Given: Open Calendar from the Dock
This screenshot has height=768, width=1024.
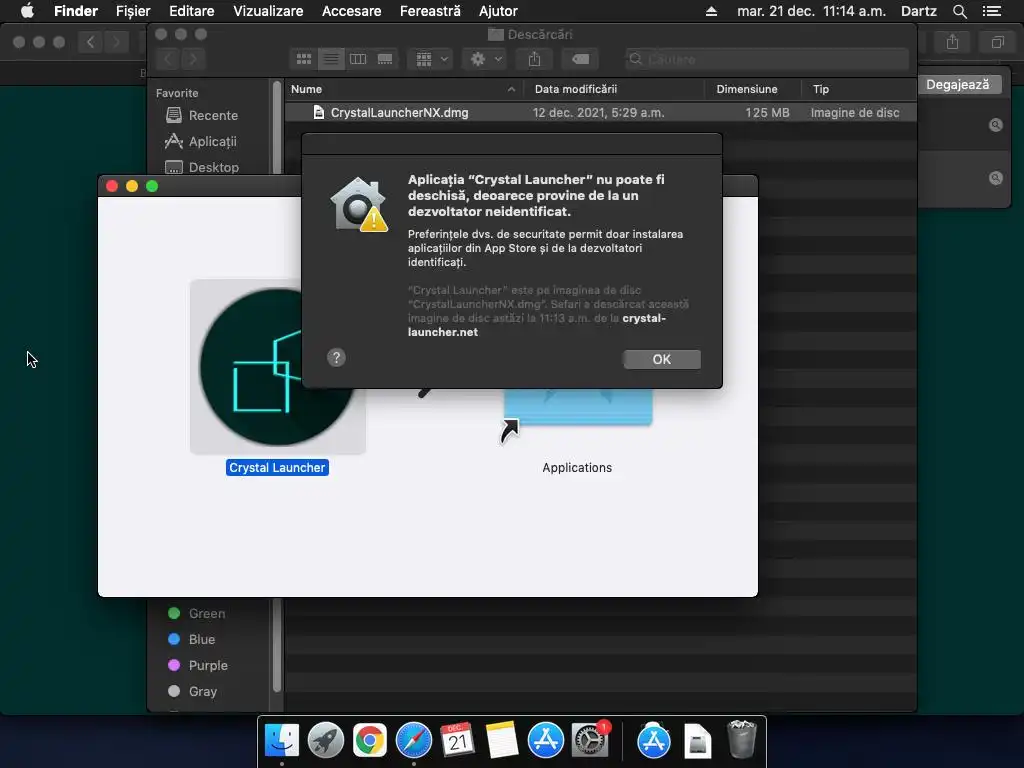Looking at the screenshot, I should (x=457, y=741).
